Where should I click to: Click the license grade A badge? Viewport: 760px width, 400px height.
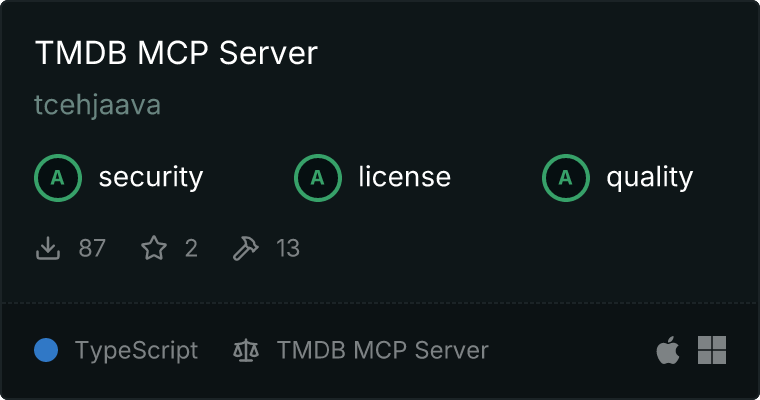[317, 177]
